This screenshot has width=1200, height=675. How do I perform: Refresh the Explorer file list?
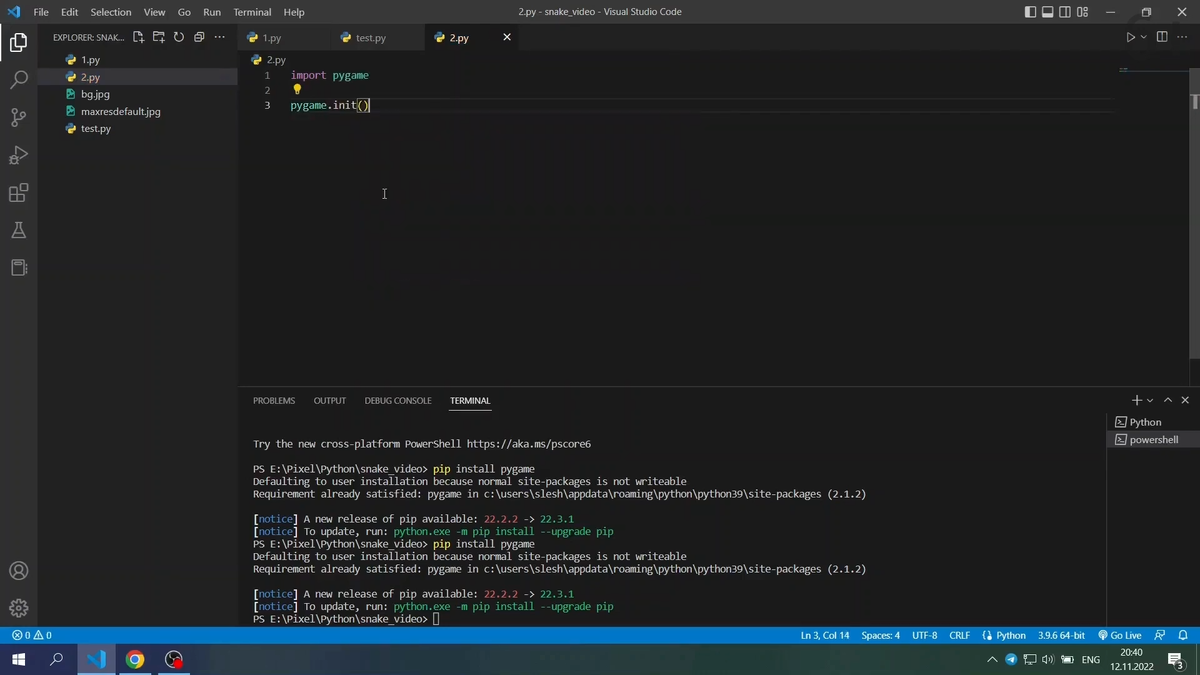pyautogui.click(x=179, y=37)
